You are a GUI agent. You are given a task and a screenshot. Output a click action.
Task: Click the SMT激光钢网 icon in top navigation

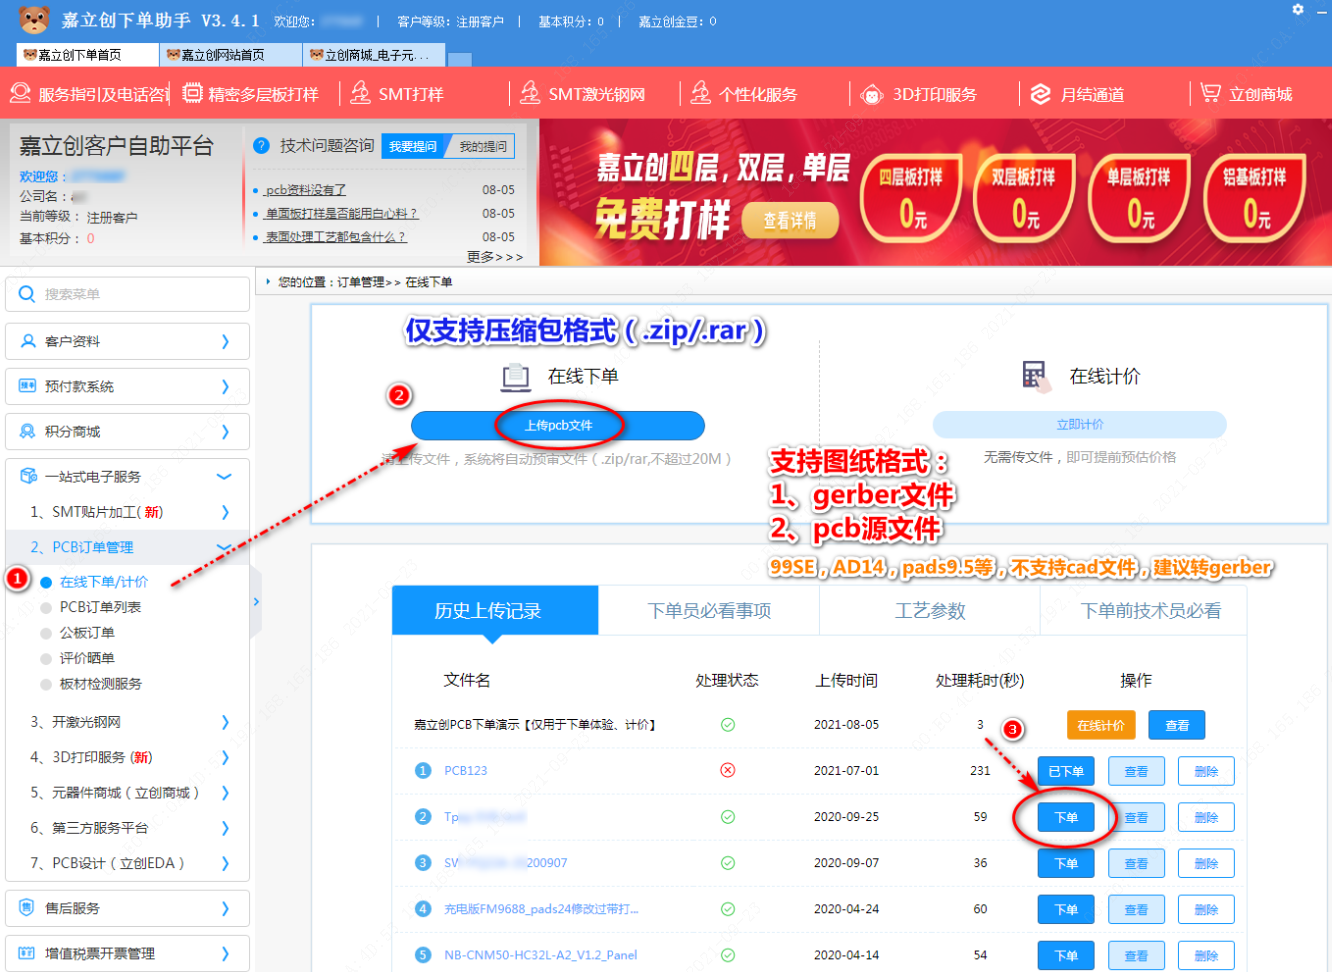(530, 93)
